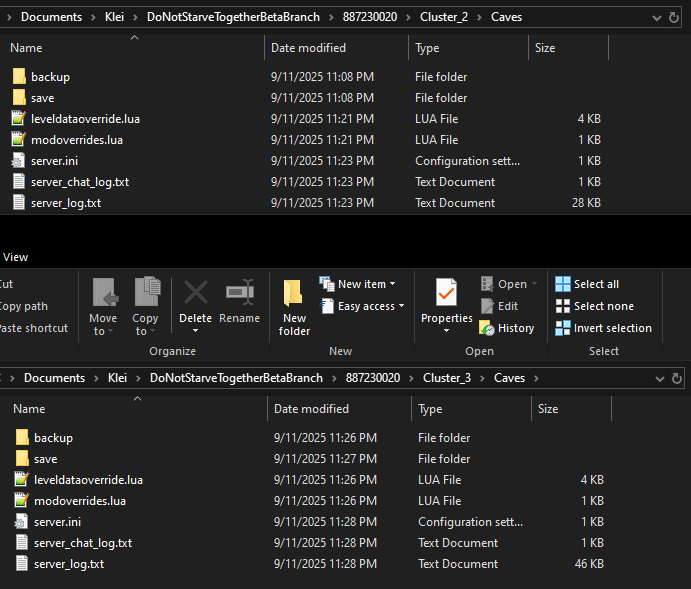691x589 pixels.
Task: Open the History option in the ribbon
Action: (507, 328)
